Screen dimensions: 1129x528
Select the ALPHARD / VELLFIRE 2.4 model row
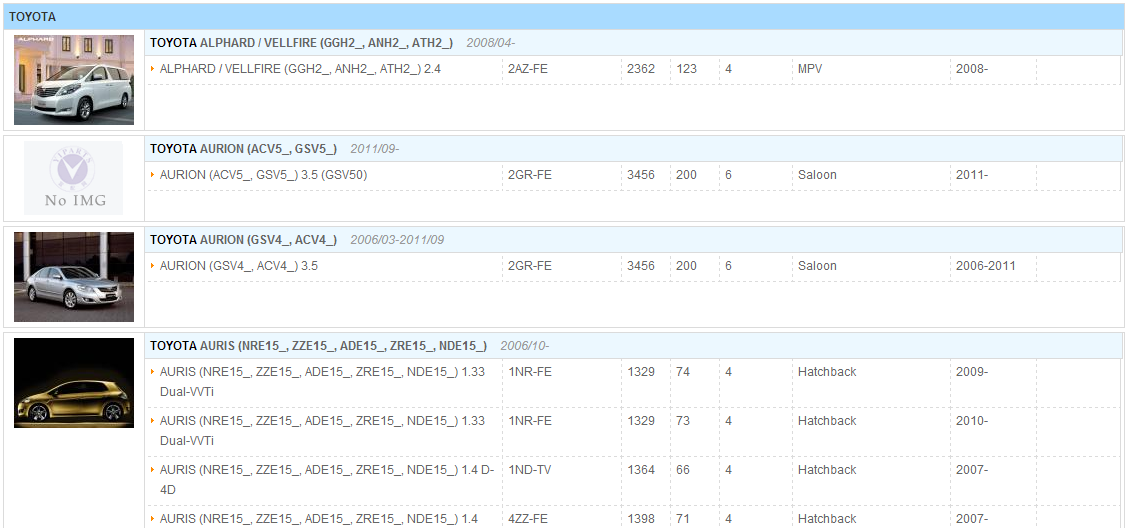pyautogui.click(x=634, y=70)
